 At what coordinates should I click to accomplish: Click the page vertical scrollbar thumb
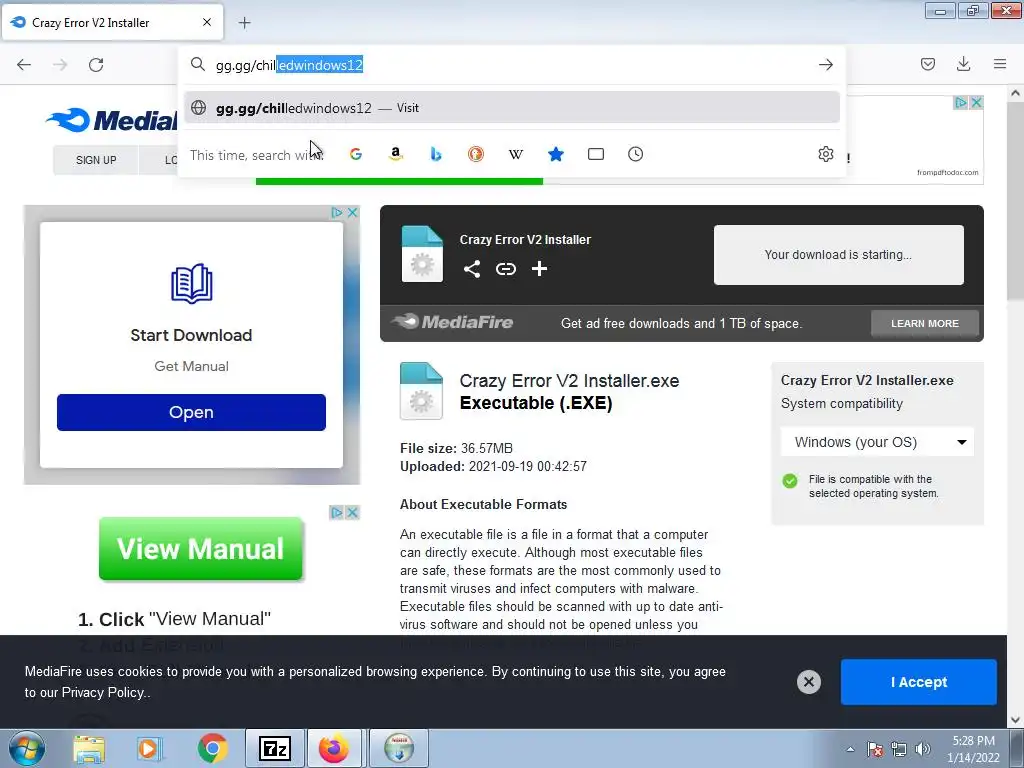point(1015,202)
